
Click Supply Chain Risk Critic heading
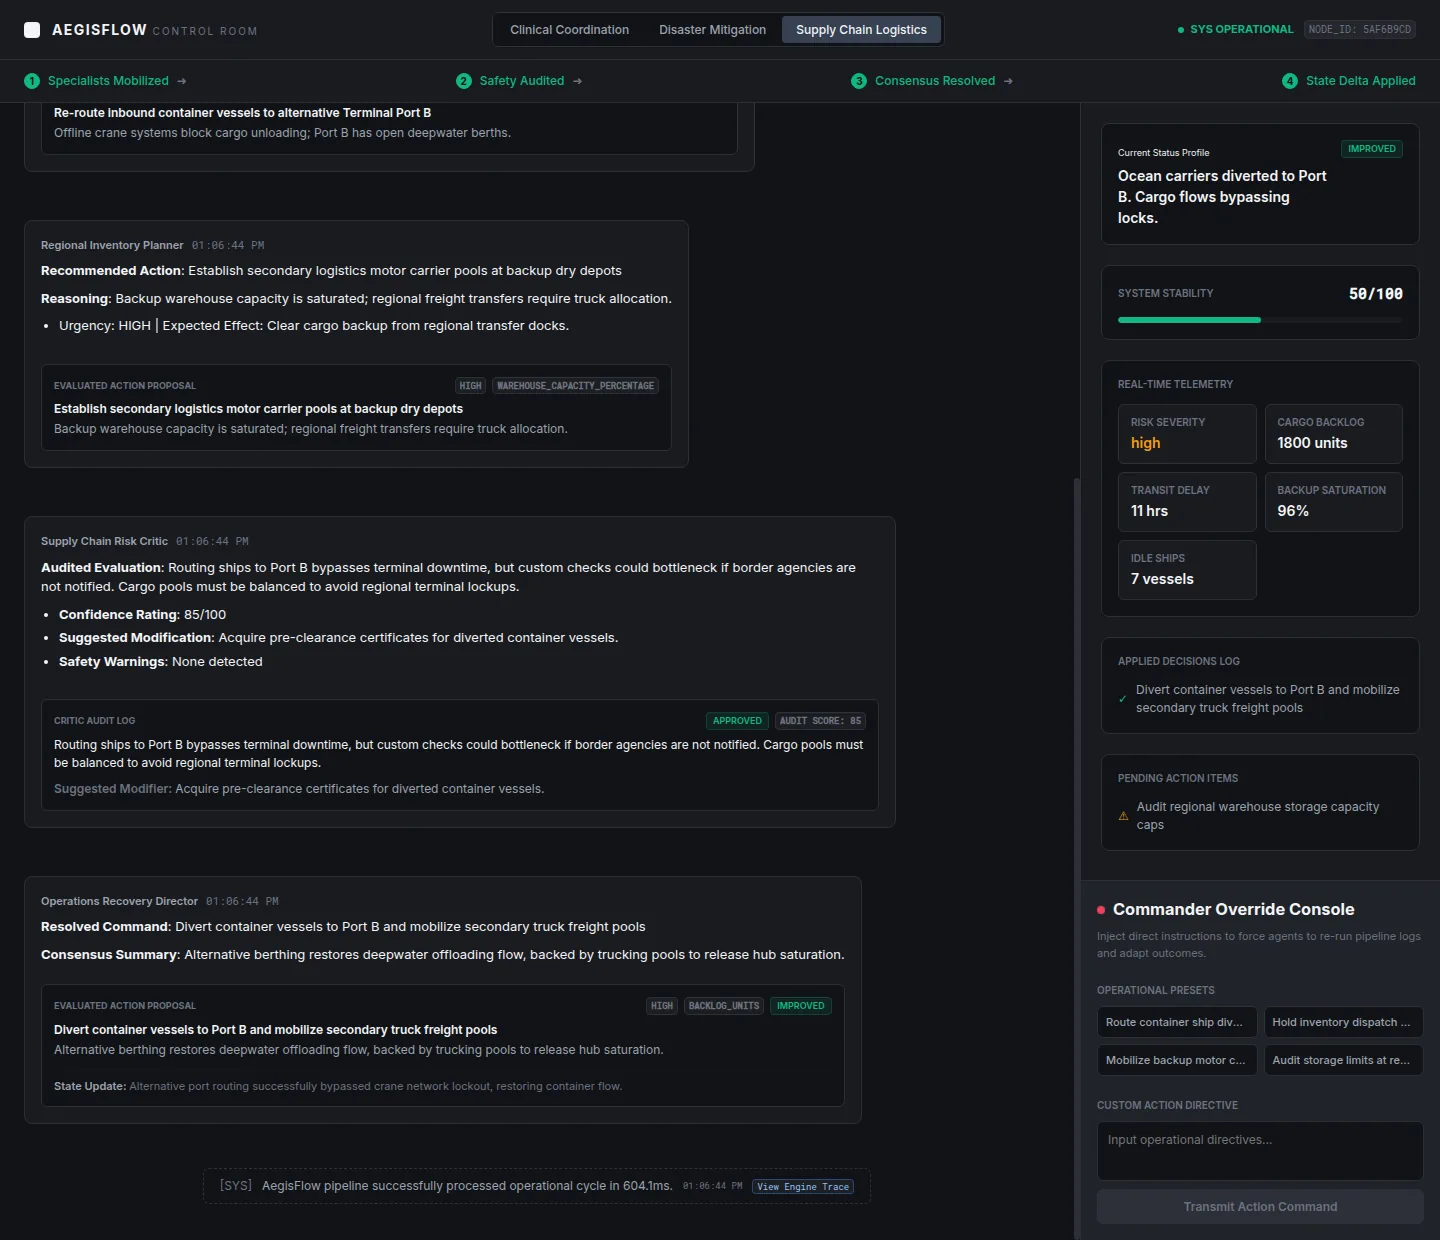pos(104,542)
